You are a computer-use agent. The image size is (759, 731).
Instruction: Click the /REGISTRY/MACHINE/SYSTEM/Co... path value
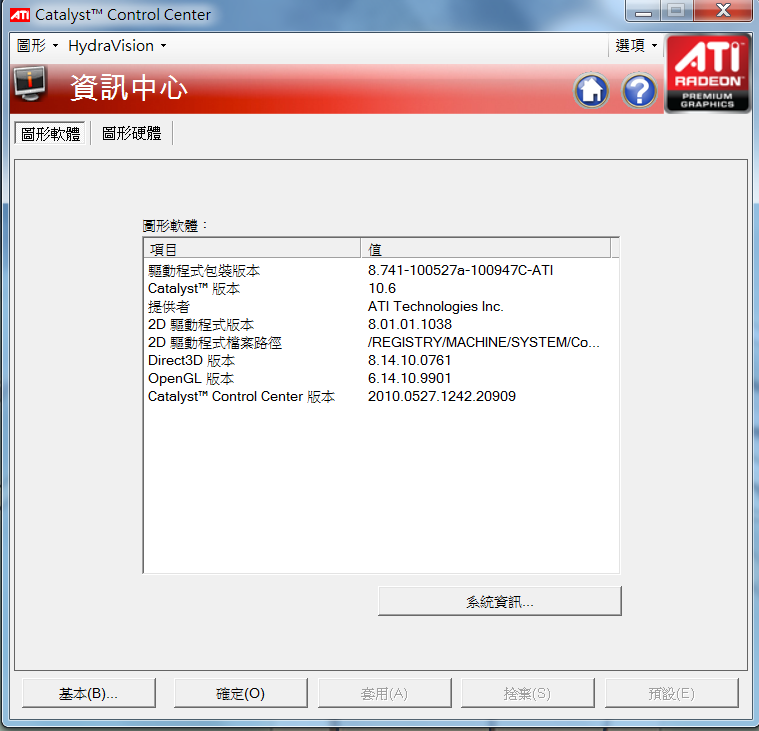[x=484, y=342]
